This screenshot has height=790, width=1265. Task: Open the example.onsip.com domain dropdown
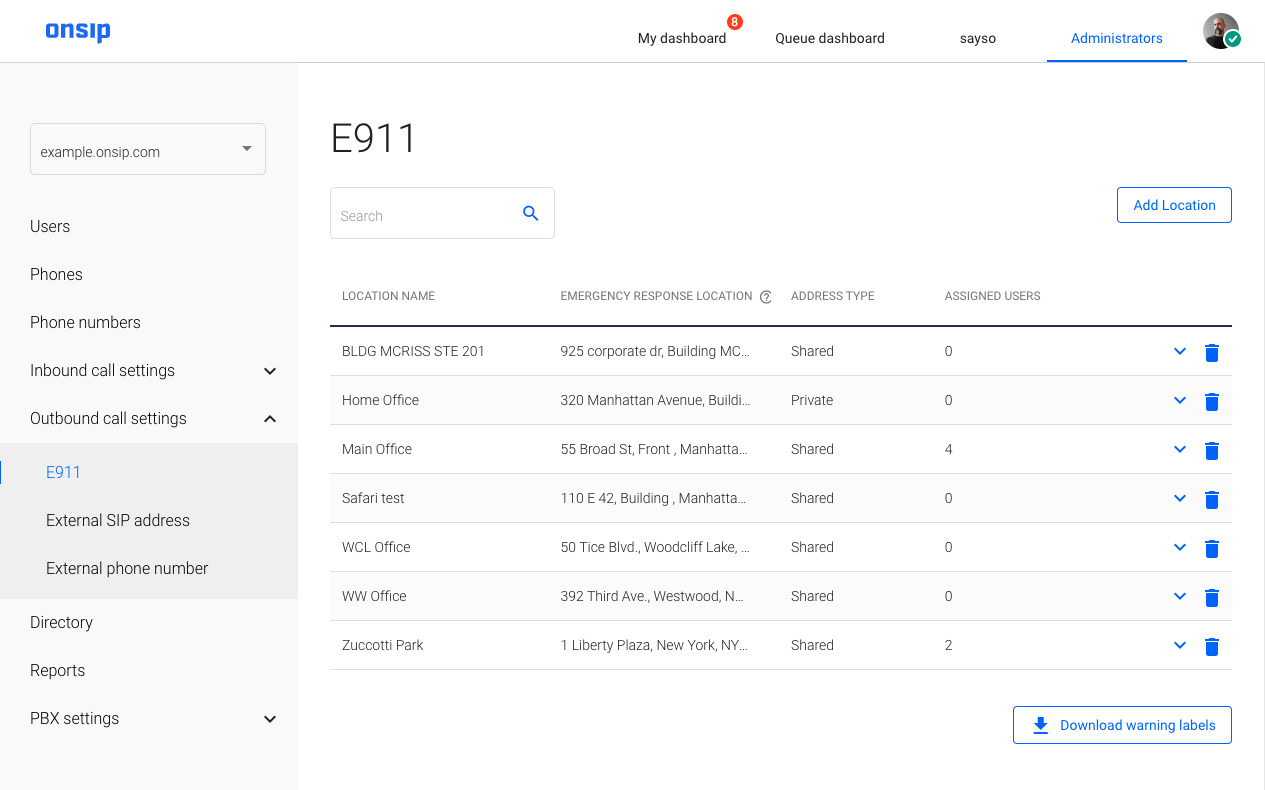(x=148, y=149)
